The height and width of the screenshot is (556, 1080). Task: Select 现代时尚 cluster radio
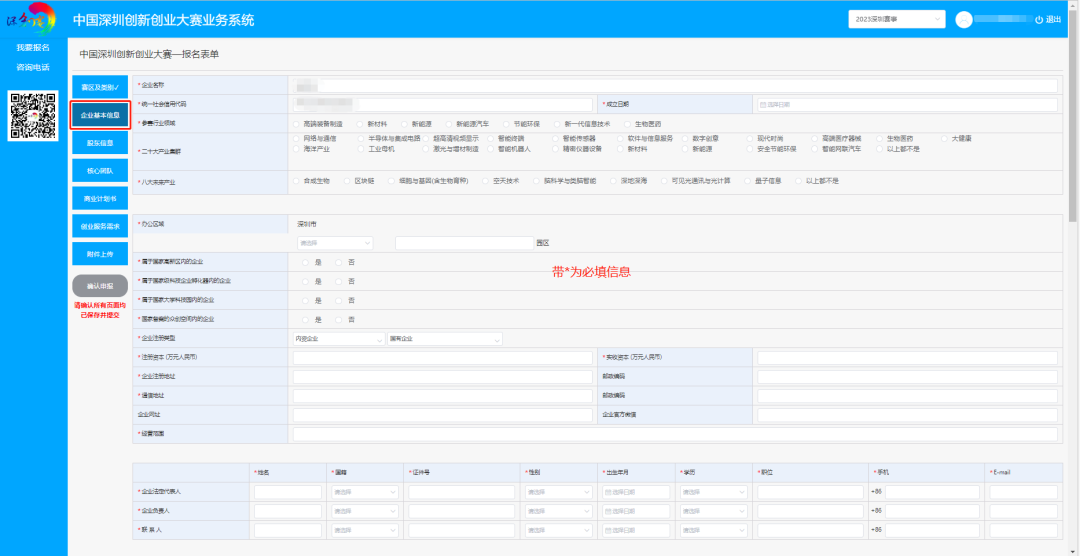point(749,138)
